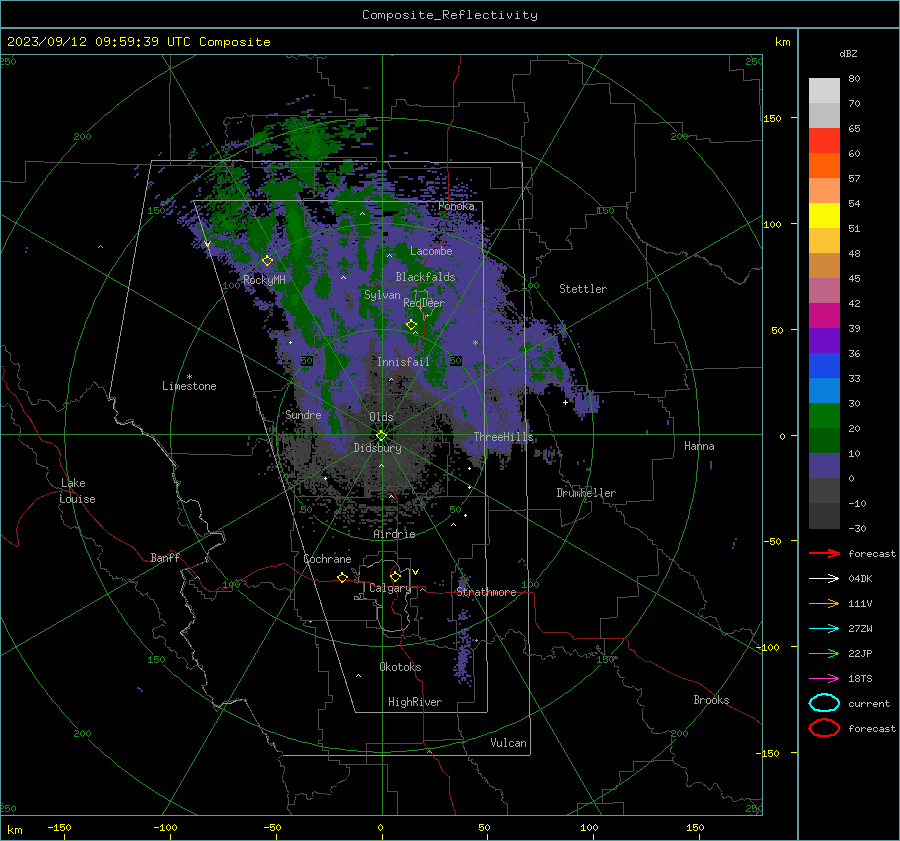900x841 pixels.
Task: Click the Drumheller city label
Action: point(586,493)
